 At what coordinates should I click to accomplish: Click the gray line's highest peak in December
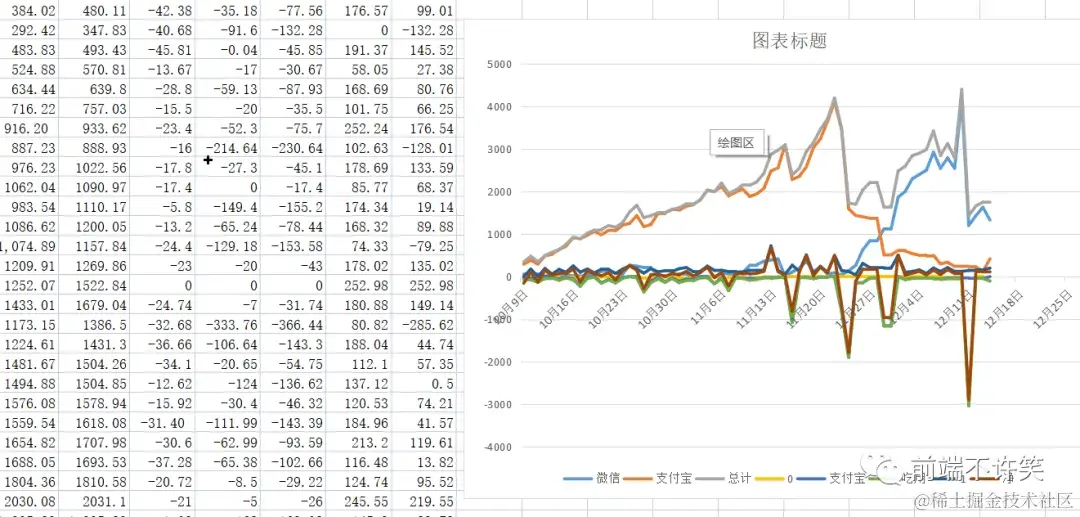point(962,89)
